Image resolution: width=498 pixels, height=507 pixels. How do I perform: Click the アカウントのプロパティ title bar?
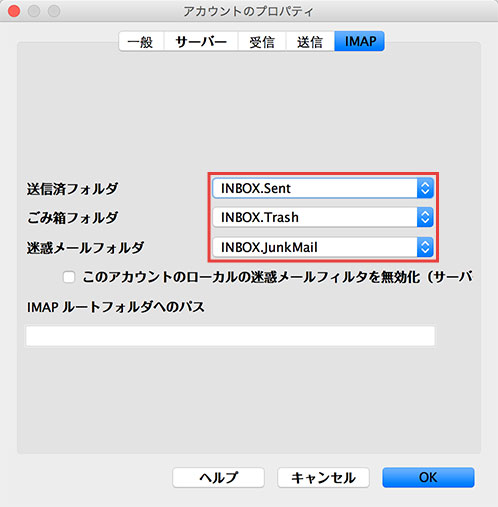(x=249, y=11)
